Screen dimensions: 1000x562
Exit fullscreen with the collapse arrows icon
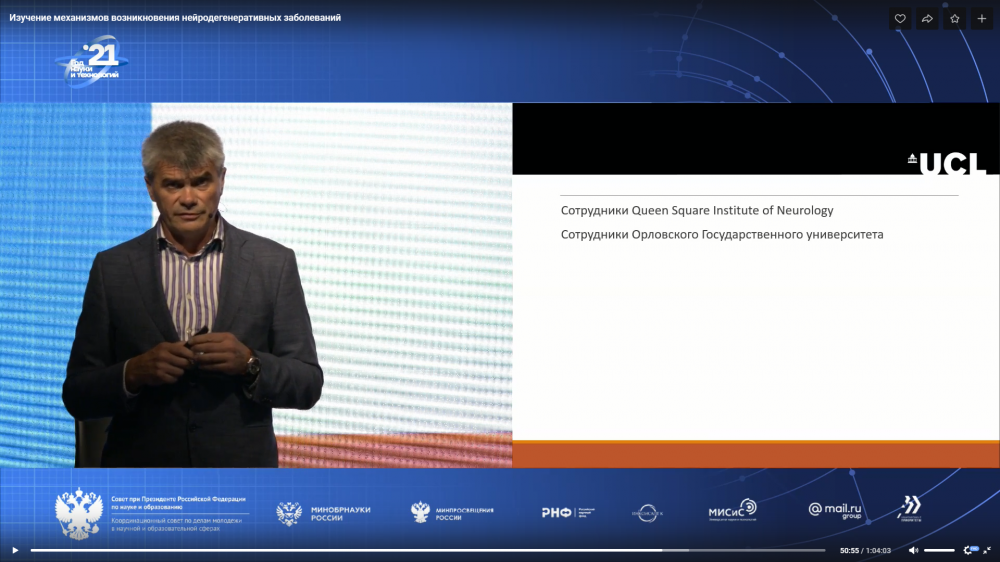click(987, 550)
